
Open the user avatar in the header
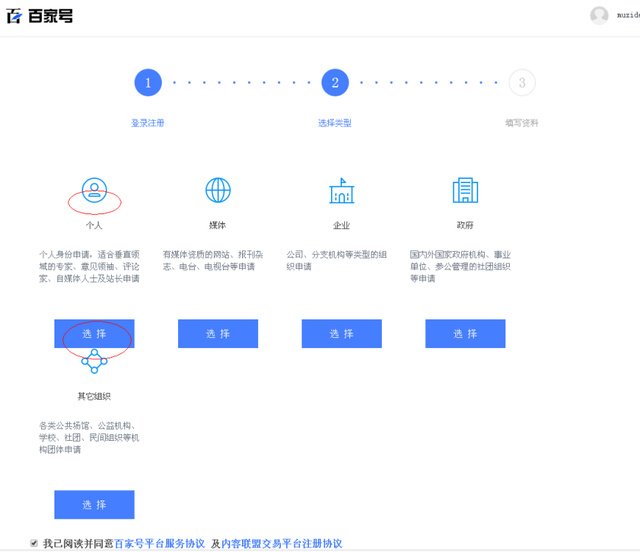coord(599,16)
